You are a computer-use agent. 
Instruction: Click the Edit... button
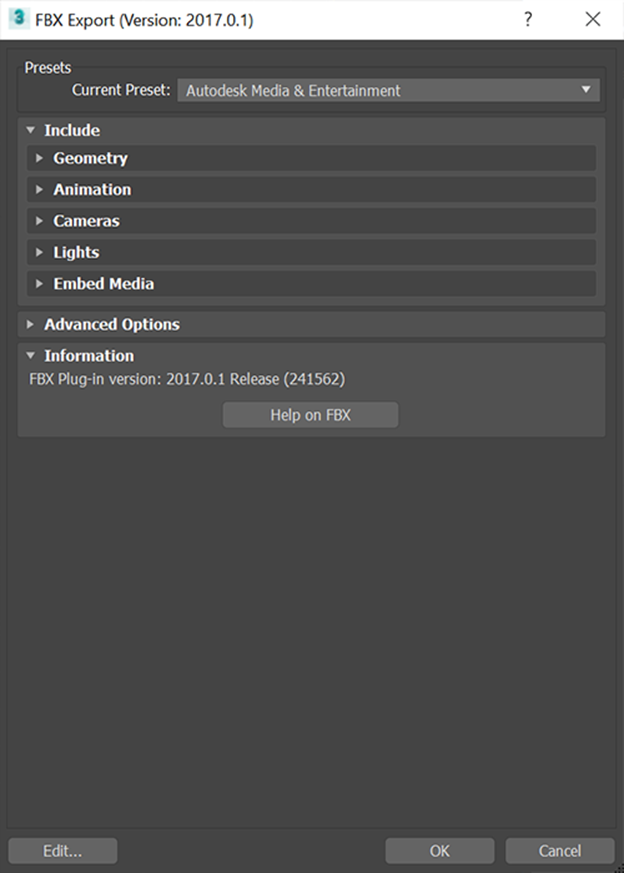(63, 851)
